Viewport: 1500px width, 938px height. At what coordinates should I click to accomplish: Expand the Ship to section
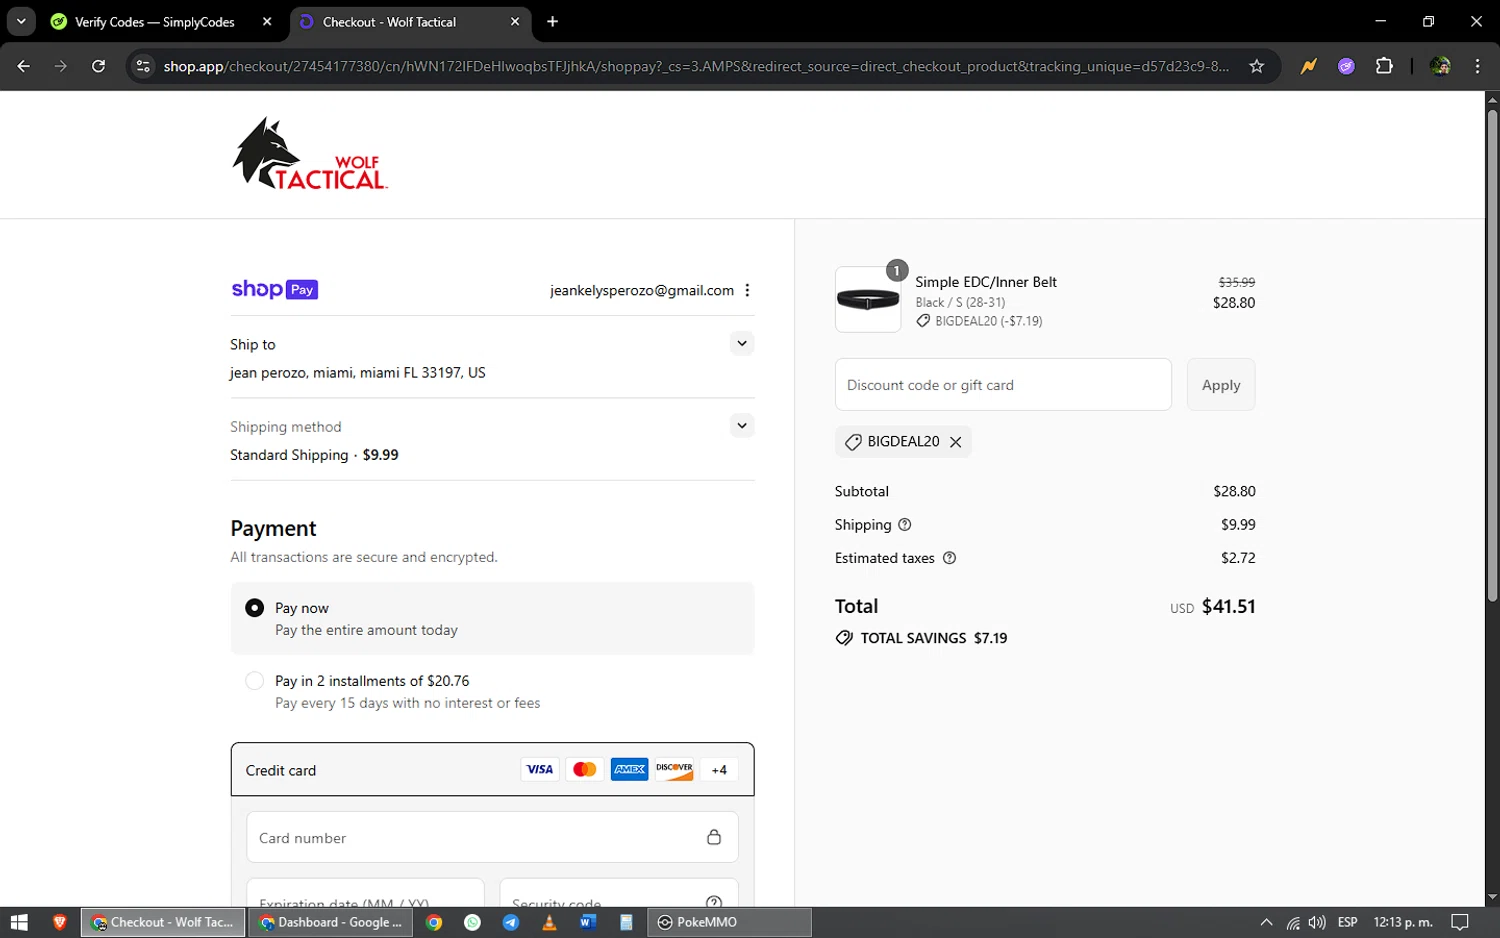[x=741, y=343]
